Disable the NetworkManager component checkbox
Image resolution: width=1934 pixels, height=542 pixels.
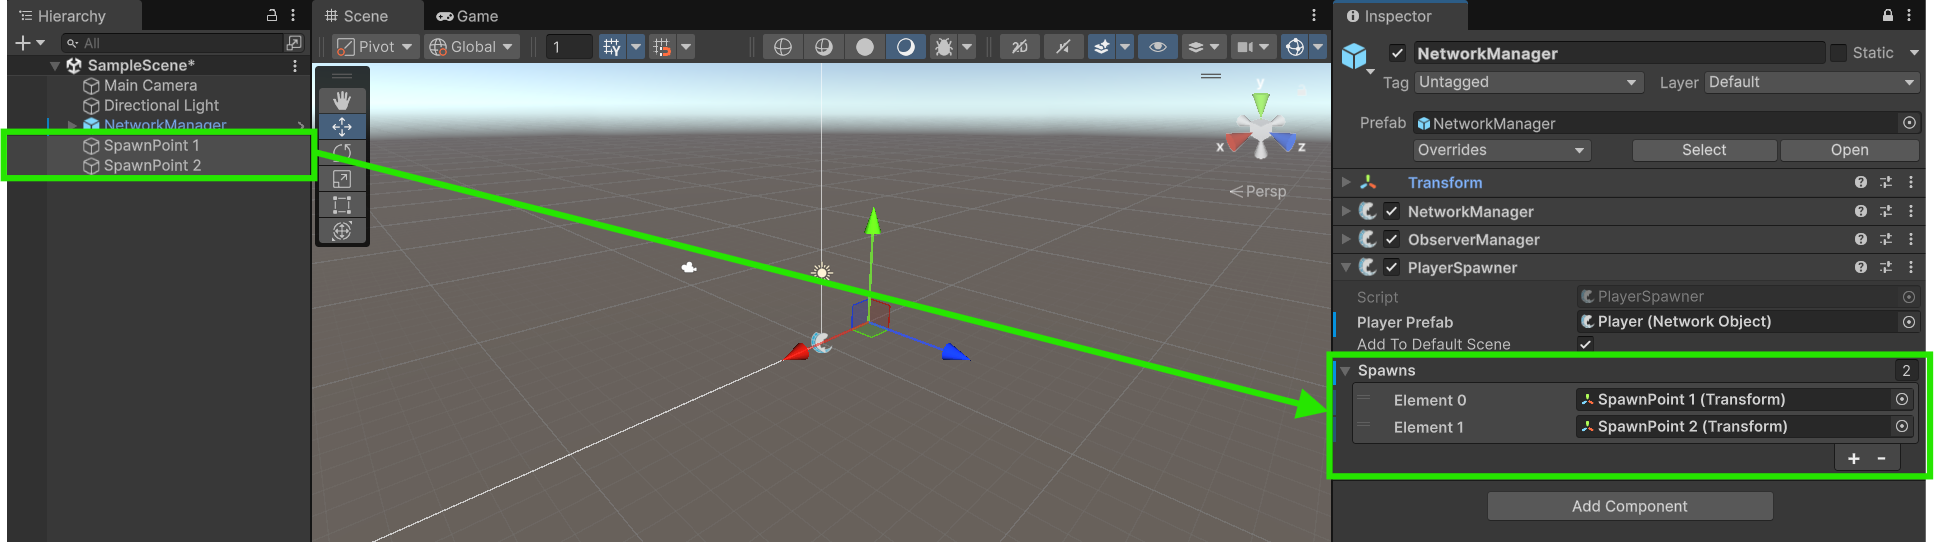[x=1391, y=211]
